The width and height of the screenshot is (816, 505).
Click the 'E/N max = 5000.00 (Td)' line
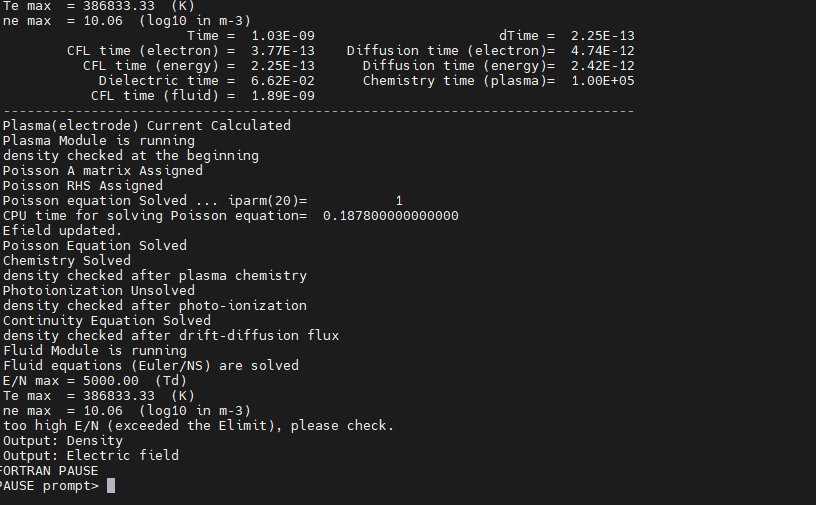pos(95,381)
